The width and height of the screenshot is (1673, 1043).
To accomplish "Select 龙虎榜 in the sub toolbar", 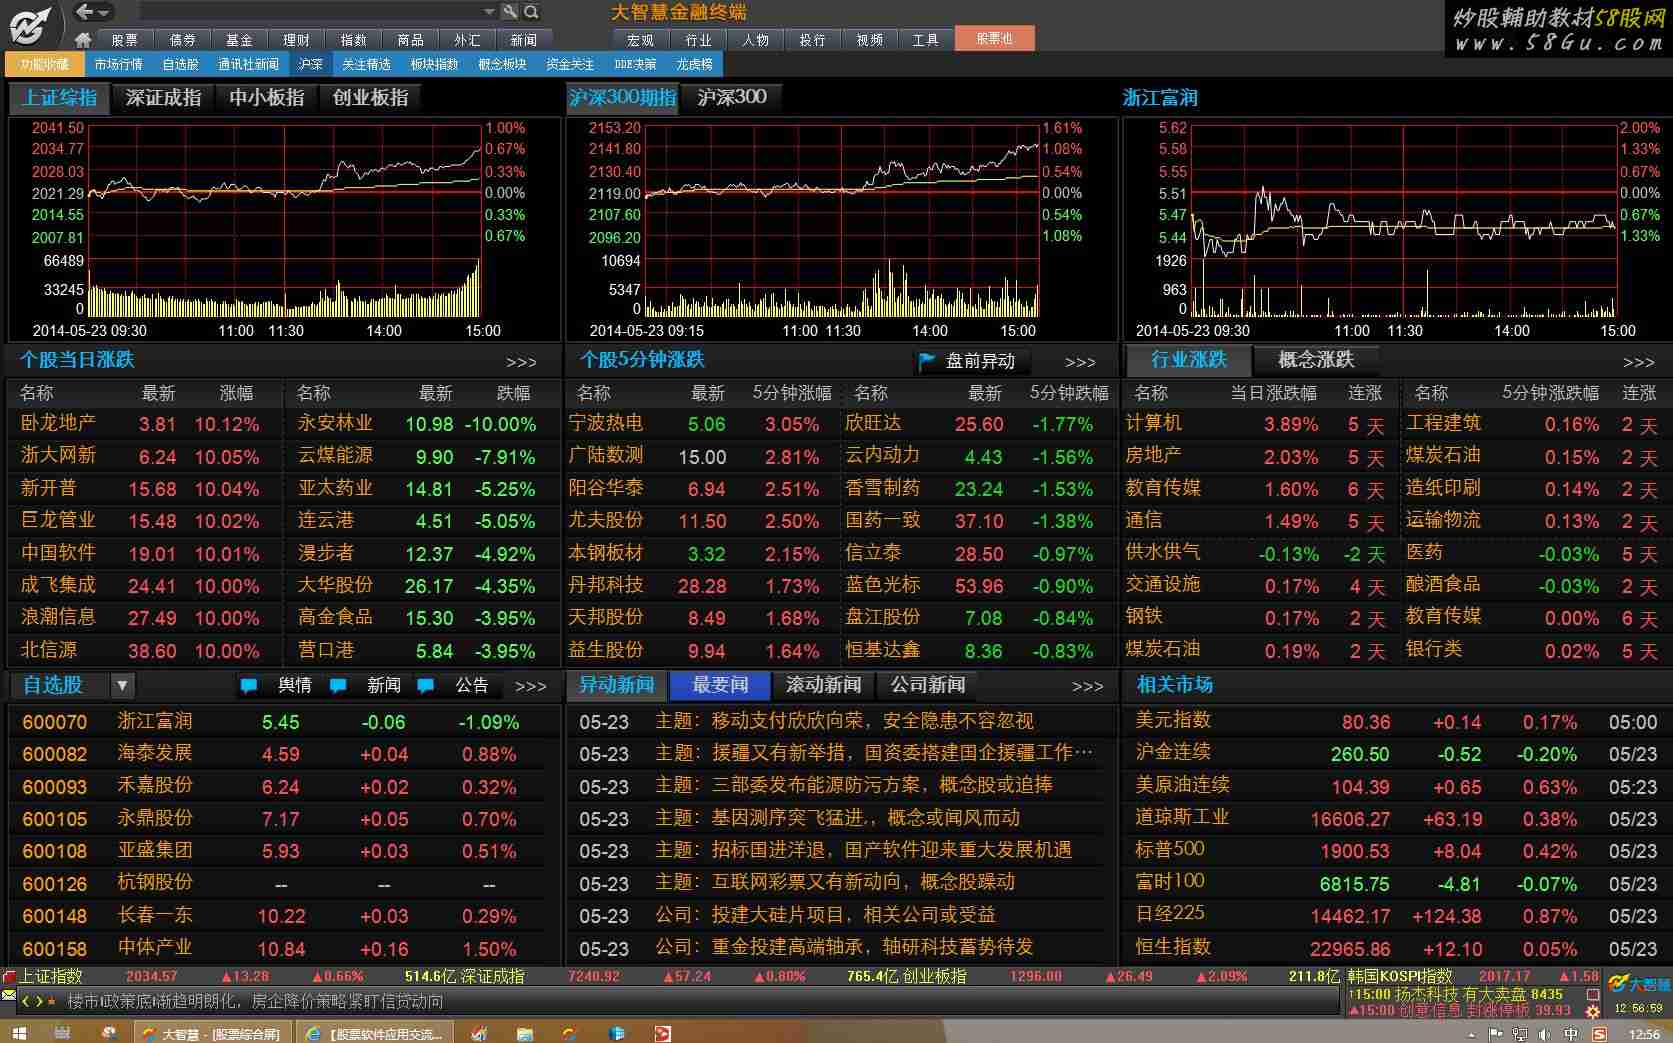I will tap(694, 64).
